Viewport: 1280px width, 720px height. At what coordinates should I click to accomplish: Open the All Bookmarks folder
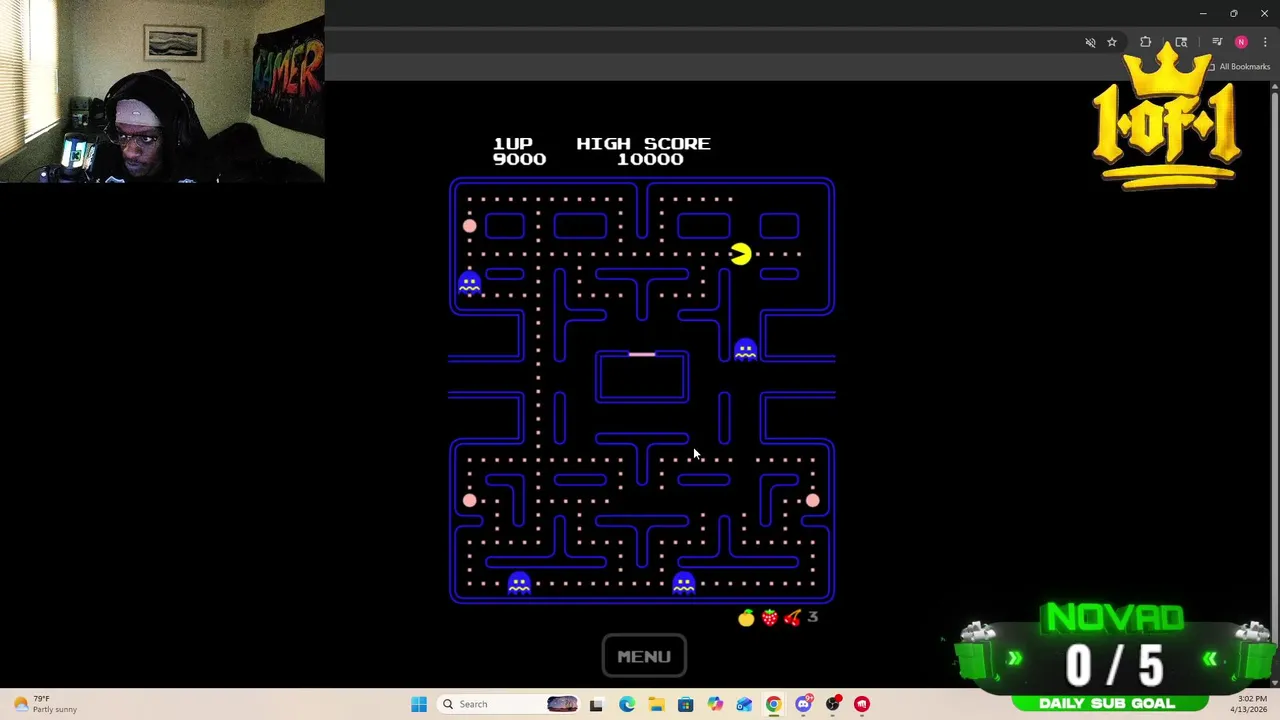pos(1238,67)
